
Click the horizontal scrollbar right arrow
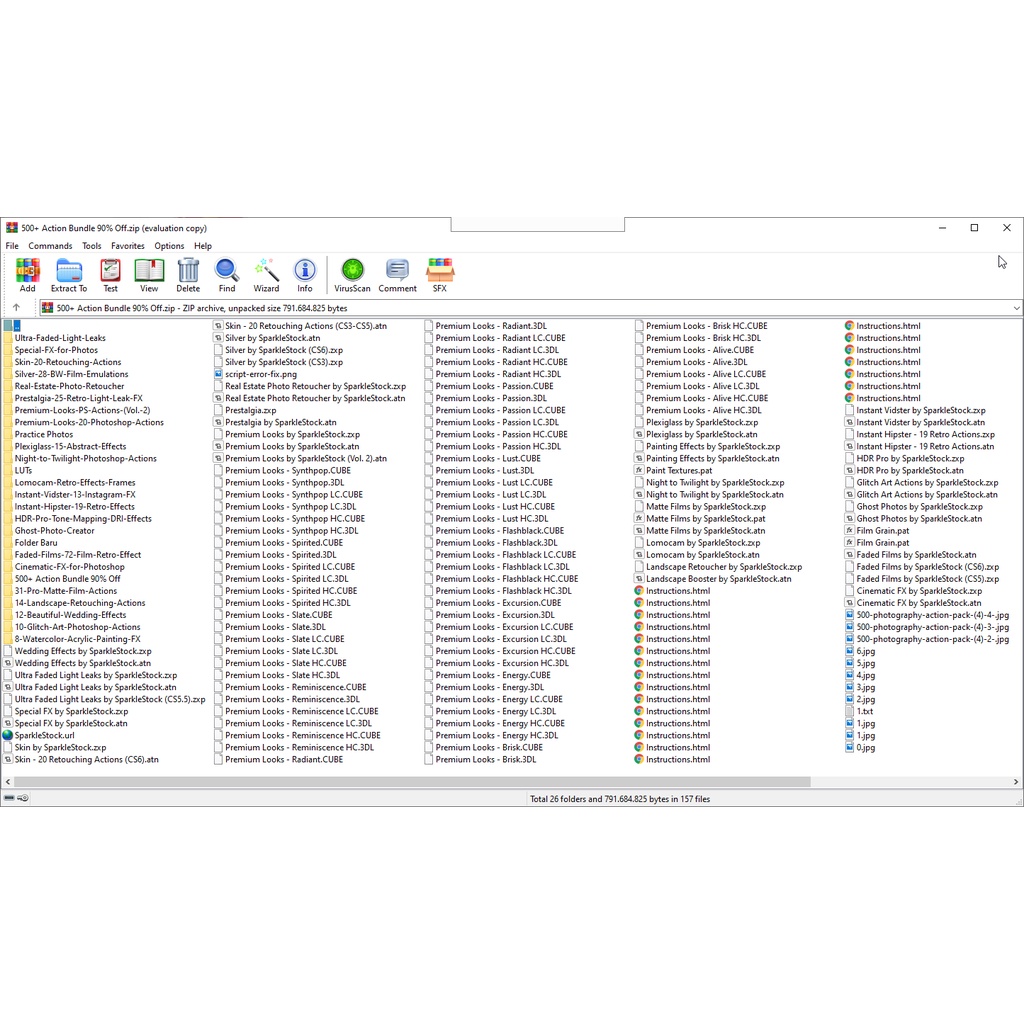coord(1017,782)
